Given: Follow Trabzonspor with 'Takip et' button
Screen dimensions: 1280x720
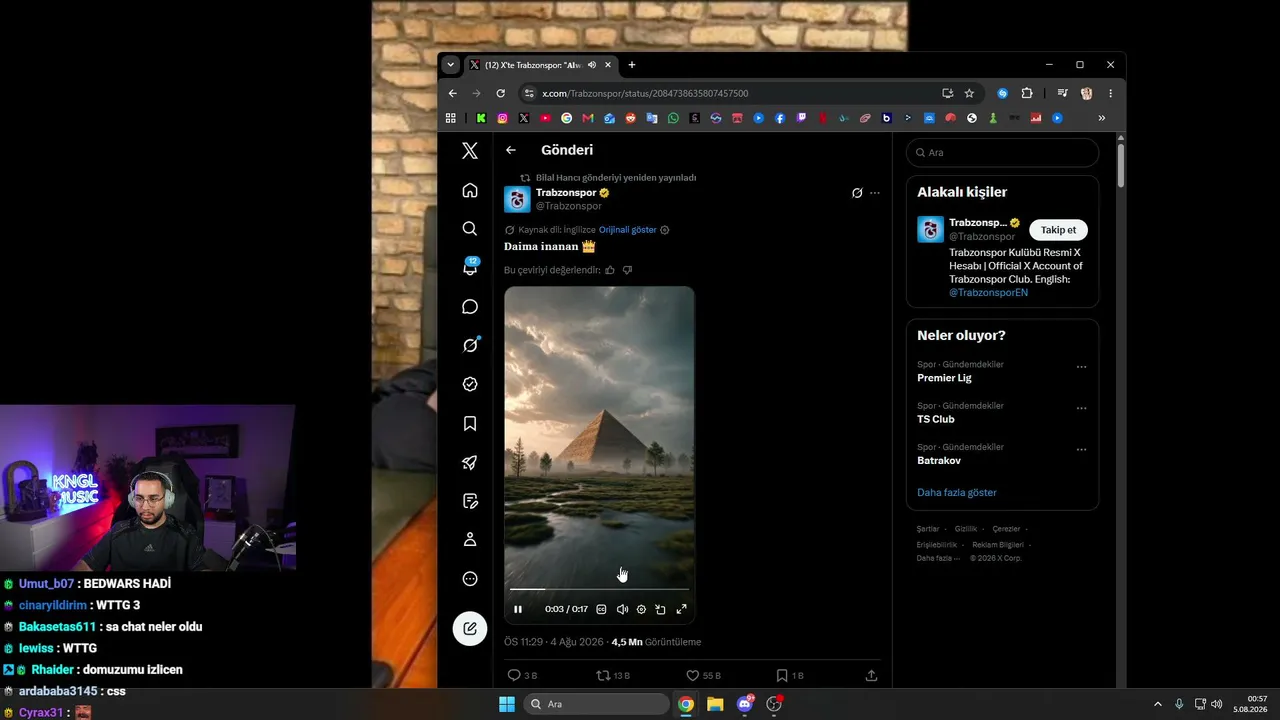Looking at the screenshot, I should coord(1058,230).
